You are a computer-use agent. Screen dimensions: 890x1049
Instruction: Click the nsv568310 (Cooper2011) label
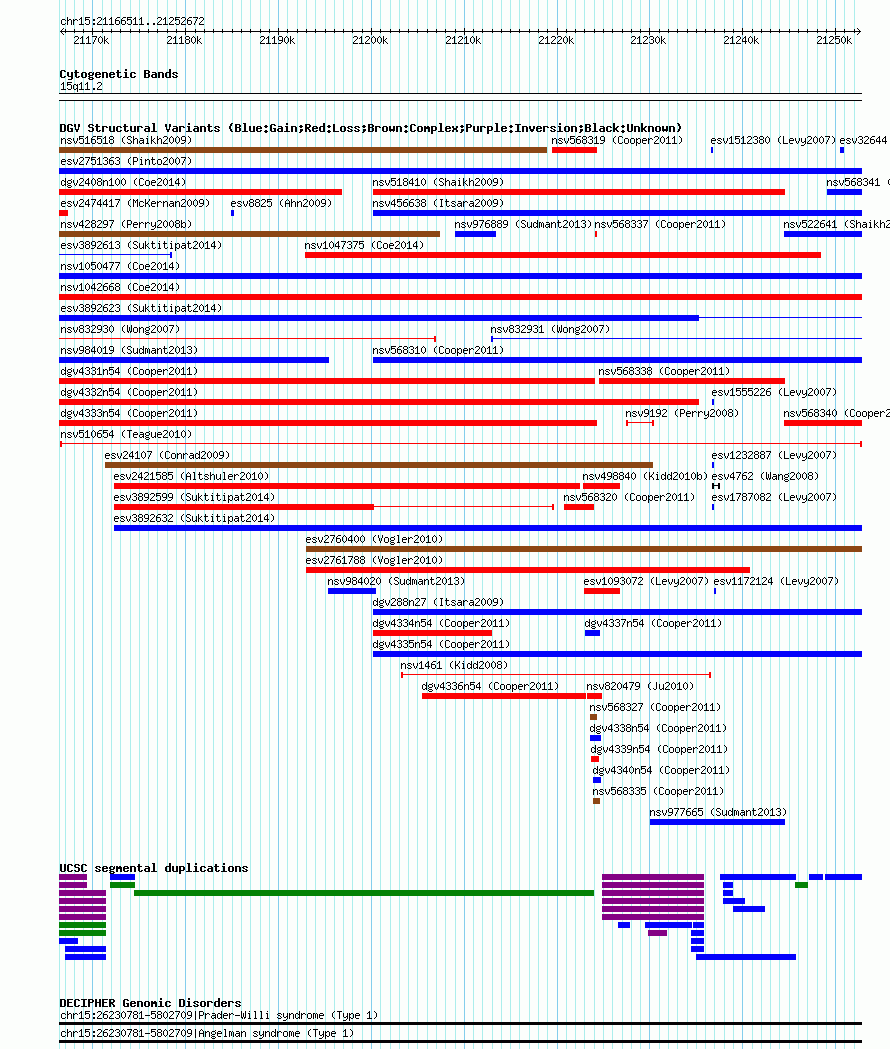tap(438, 351)
